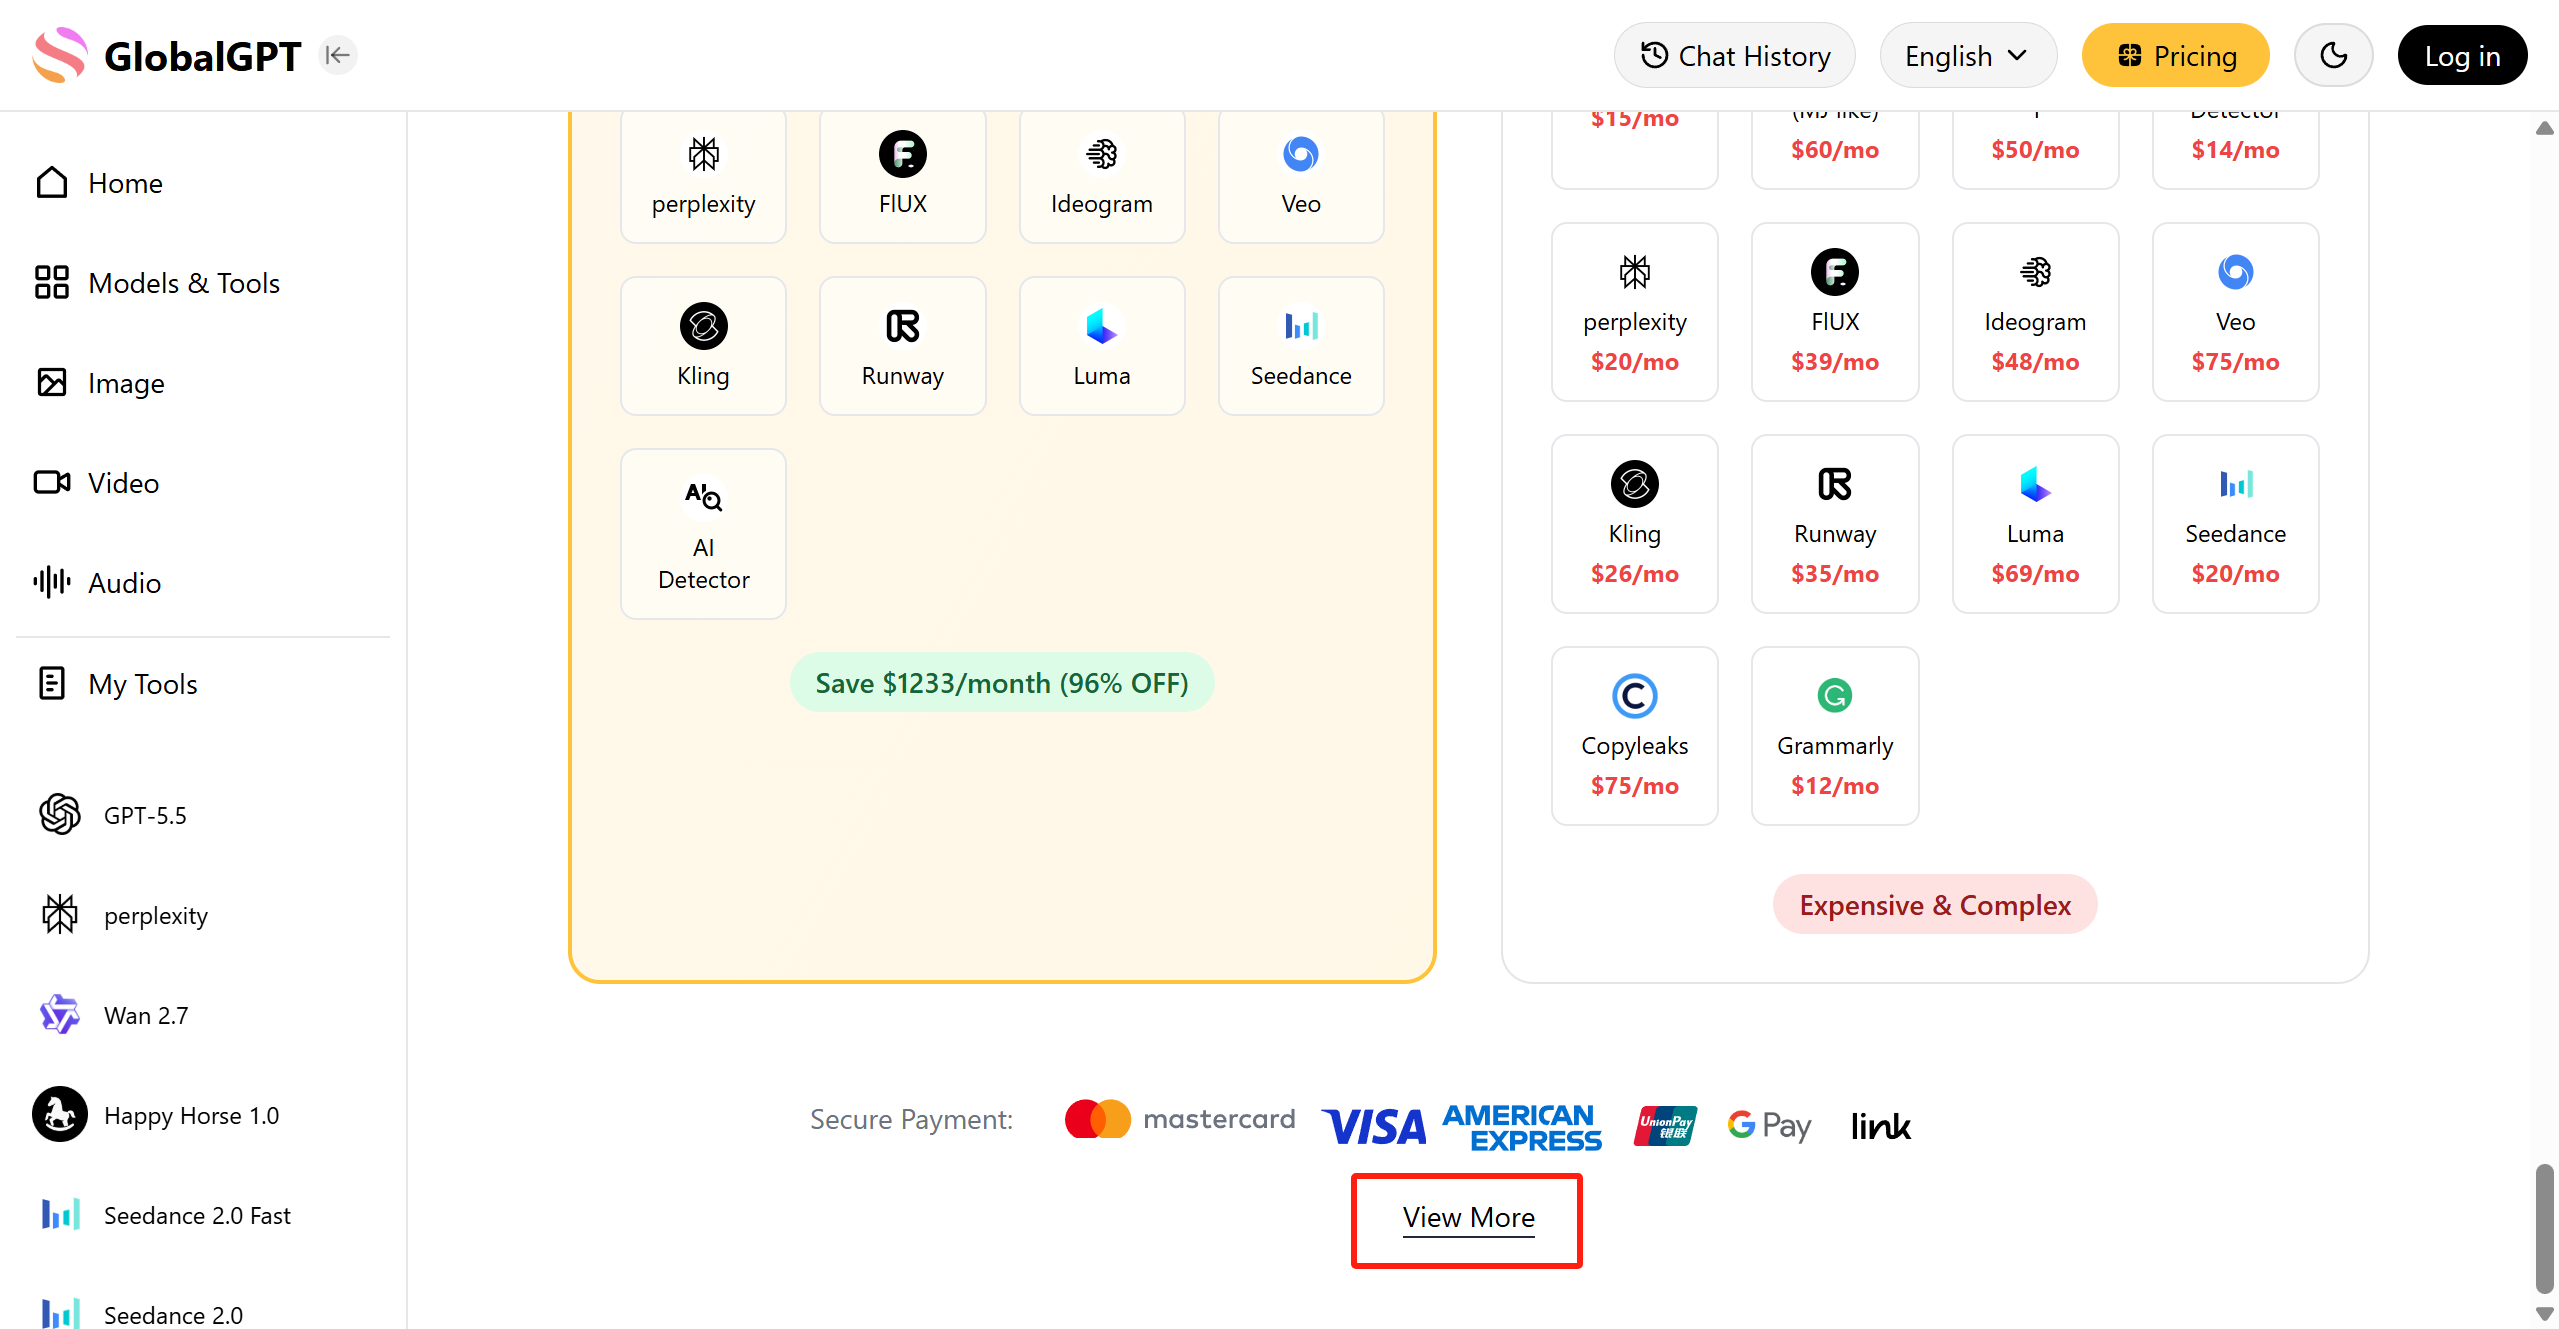The width and height of the screenshot is (2559, 1329).
Task: Click the $60/mo price text
Action: pyautogui.click(x=1835, y=150)
